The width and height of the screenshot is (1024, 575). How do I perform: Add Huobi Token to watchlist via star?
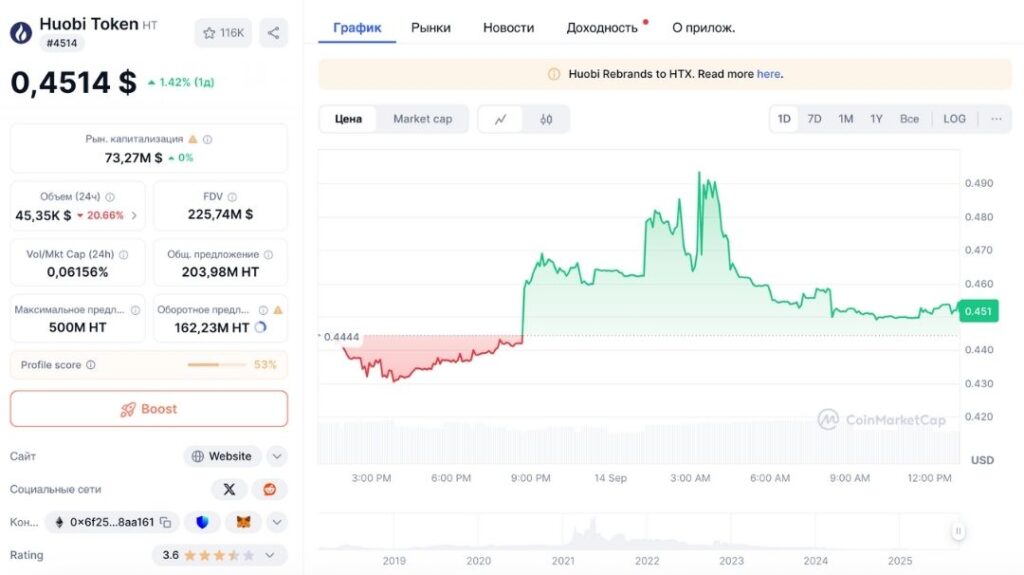pos(223,33)
